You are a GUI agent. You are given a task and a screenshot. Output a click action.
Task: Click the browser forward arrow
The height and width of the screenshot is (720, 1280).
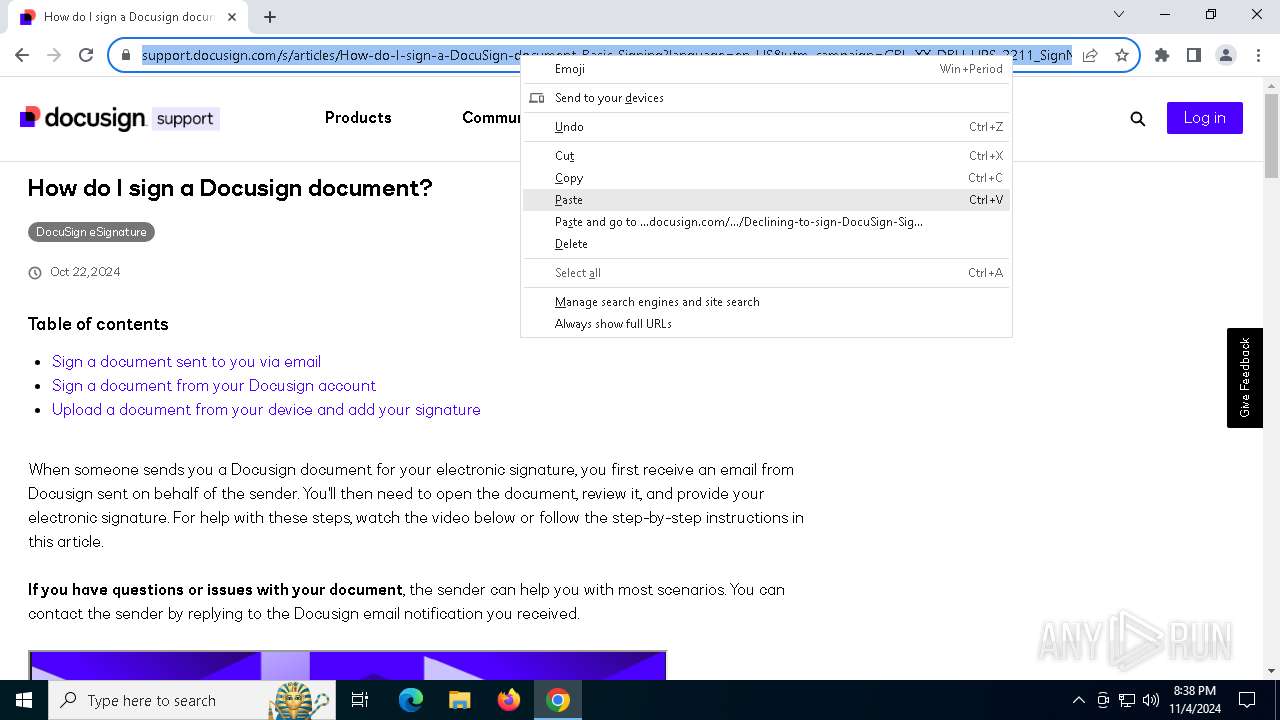click(54, 55)
